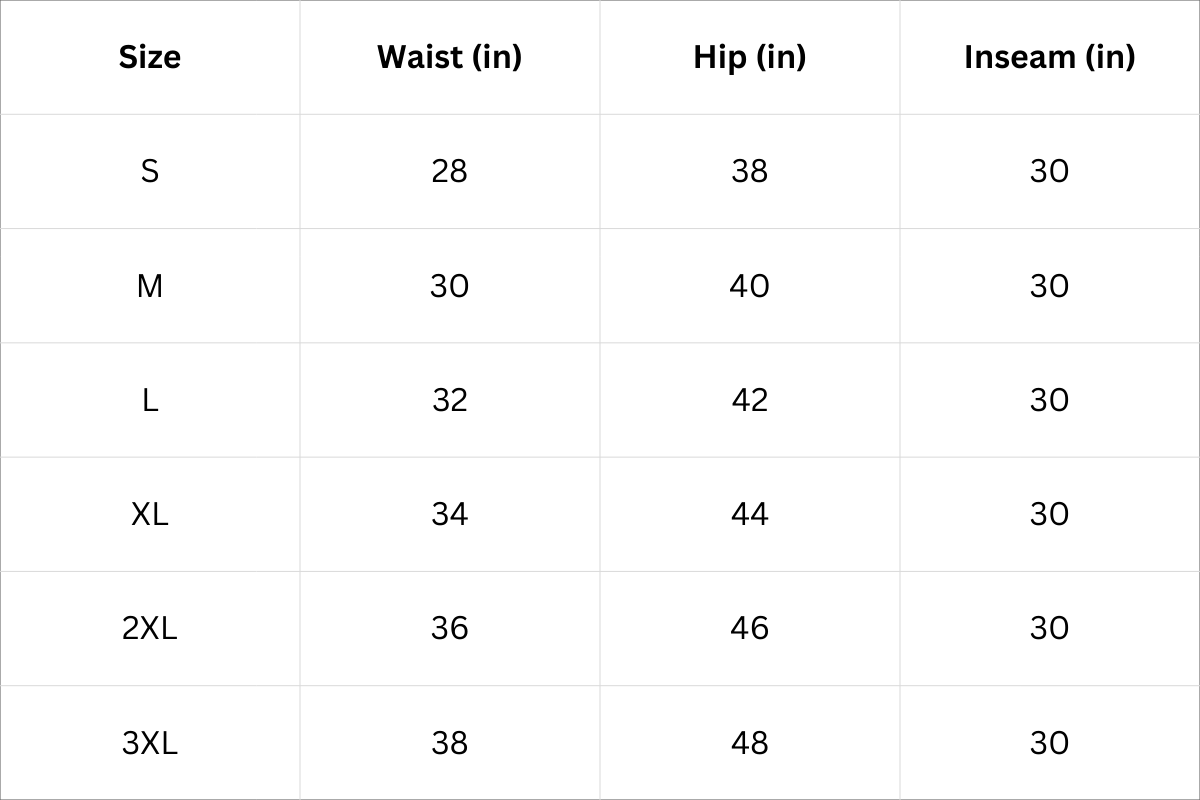Click the Waist (in) column header

tap(449, 57)
